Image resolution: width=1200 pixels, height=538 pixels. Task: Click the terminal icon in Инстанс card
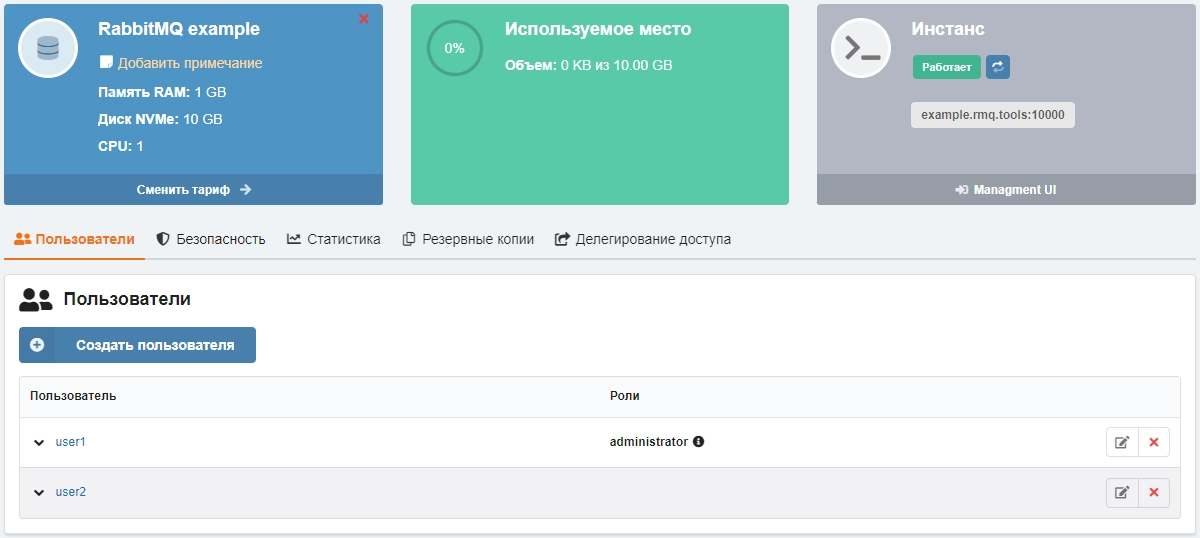coord(861,48)
